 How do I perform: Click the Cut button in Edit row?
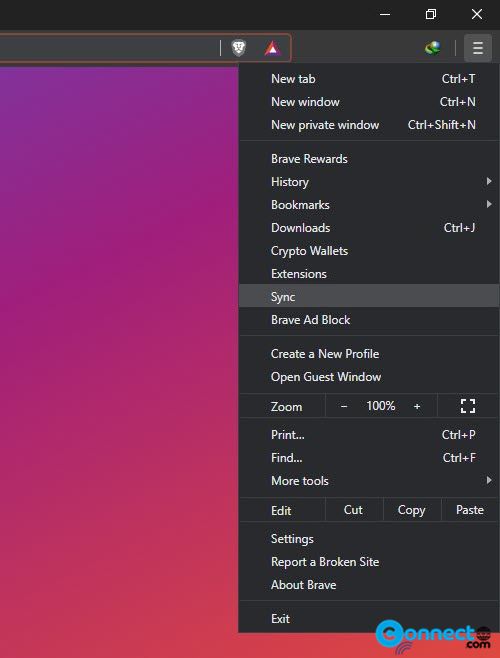point(353,510)
